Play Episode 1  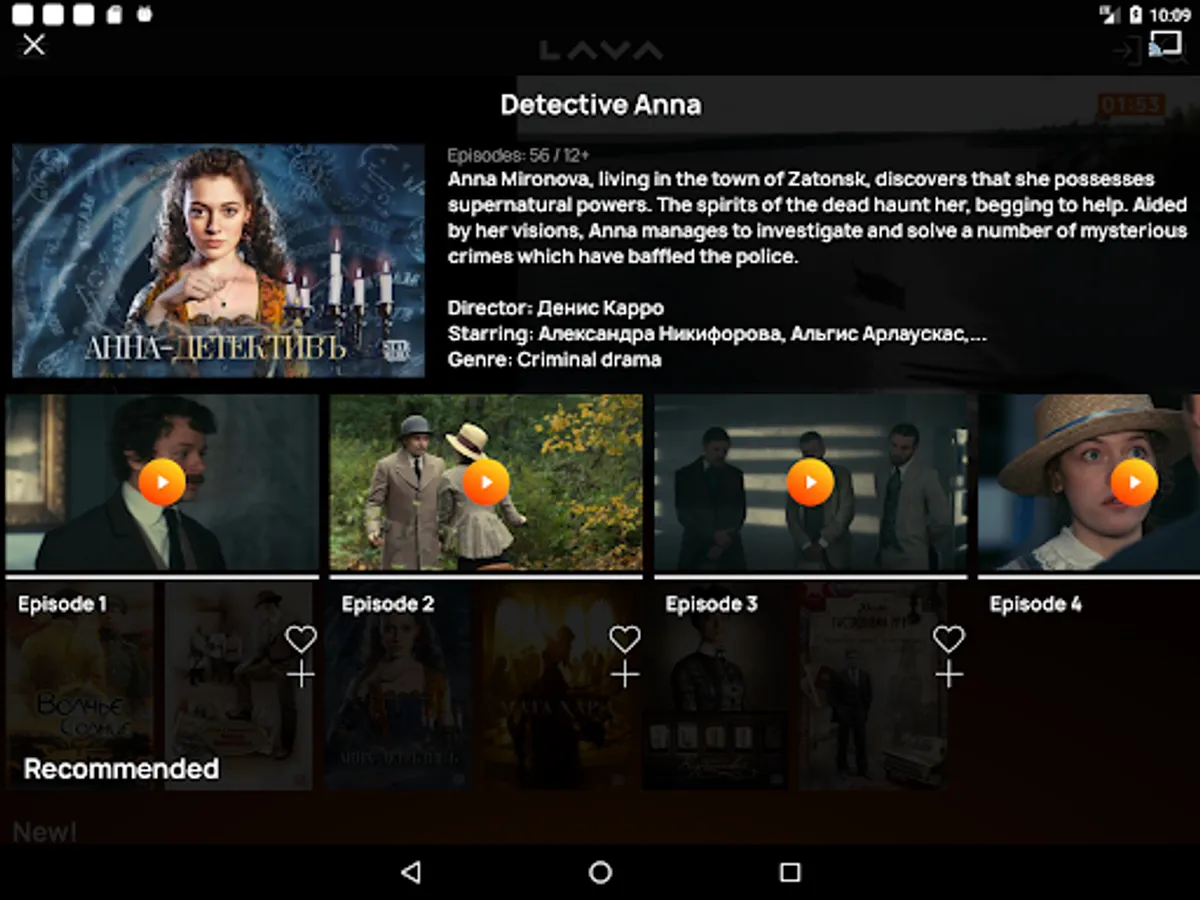coord(162,482)
